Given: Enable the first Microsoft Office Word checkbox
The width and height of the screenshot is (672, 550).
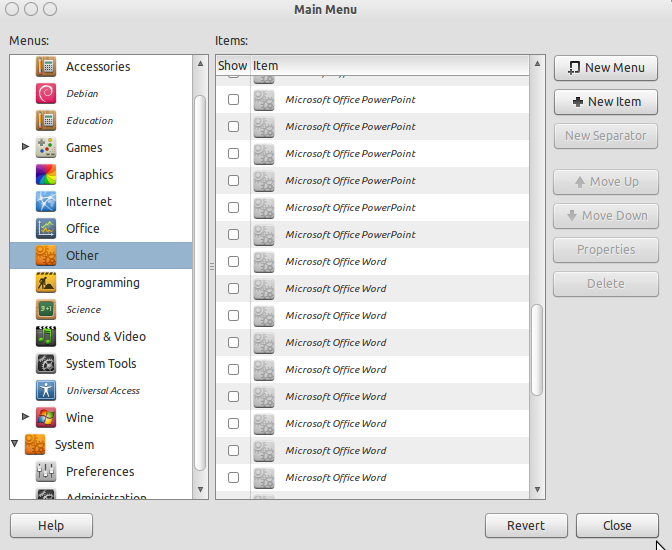Looking at the screenshot, I should 234,261.
